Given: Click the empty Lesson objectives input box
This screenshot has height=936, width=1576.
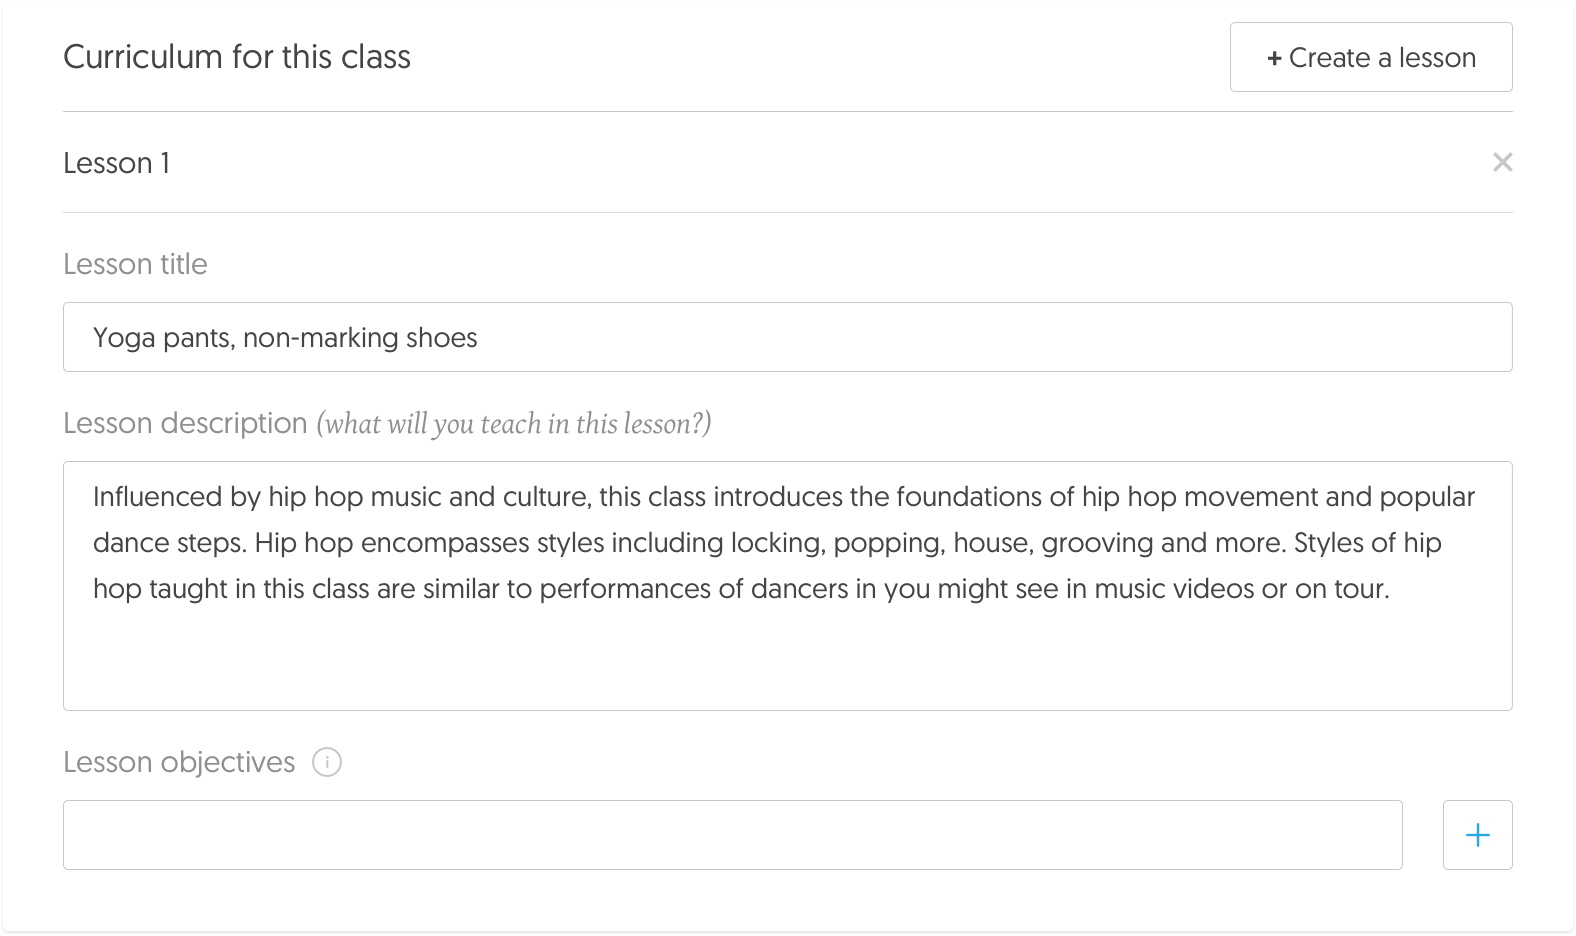Looking at the screenshot, I should click(733, 835).
